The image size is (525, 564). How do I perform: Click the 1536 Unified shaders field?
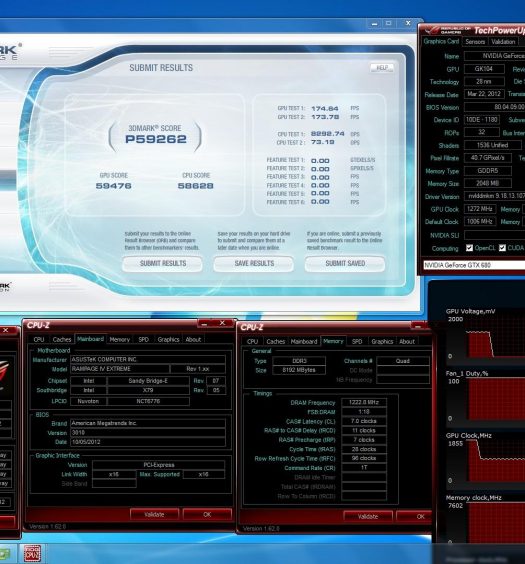tap(493, 145)
